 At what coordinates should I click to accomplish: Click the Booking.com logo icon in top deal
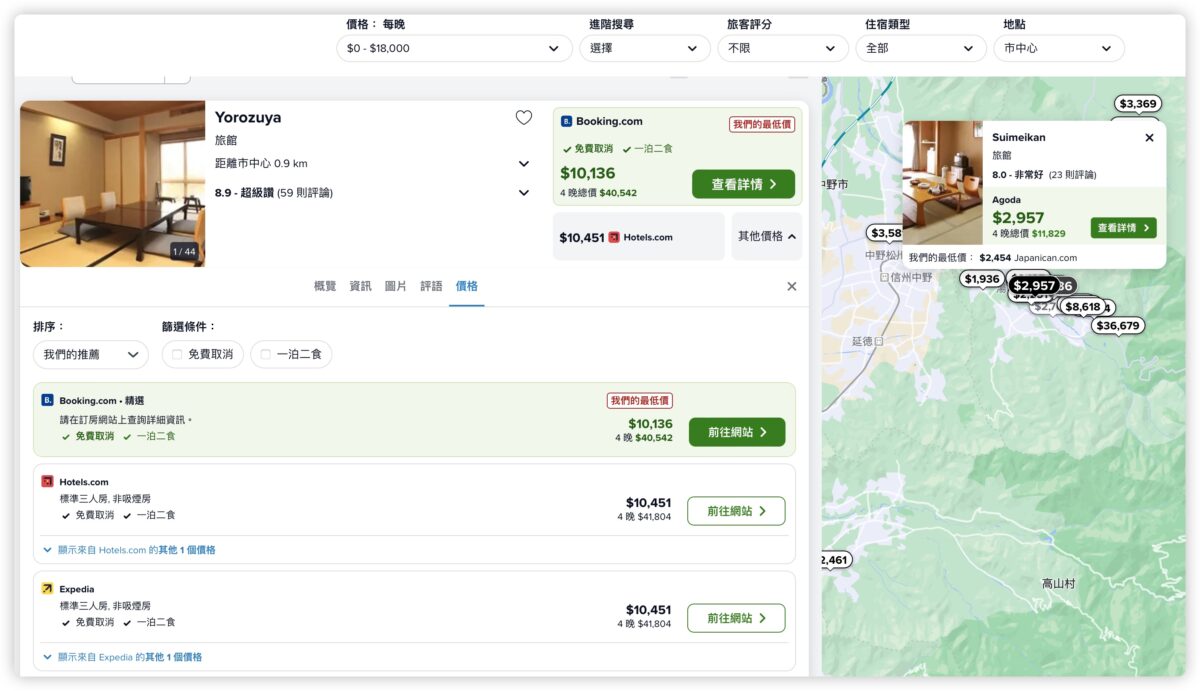pos(566,121)
